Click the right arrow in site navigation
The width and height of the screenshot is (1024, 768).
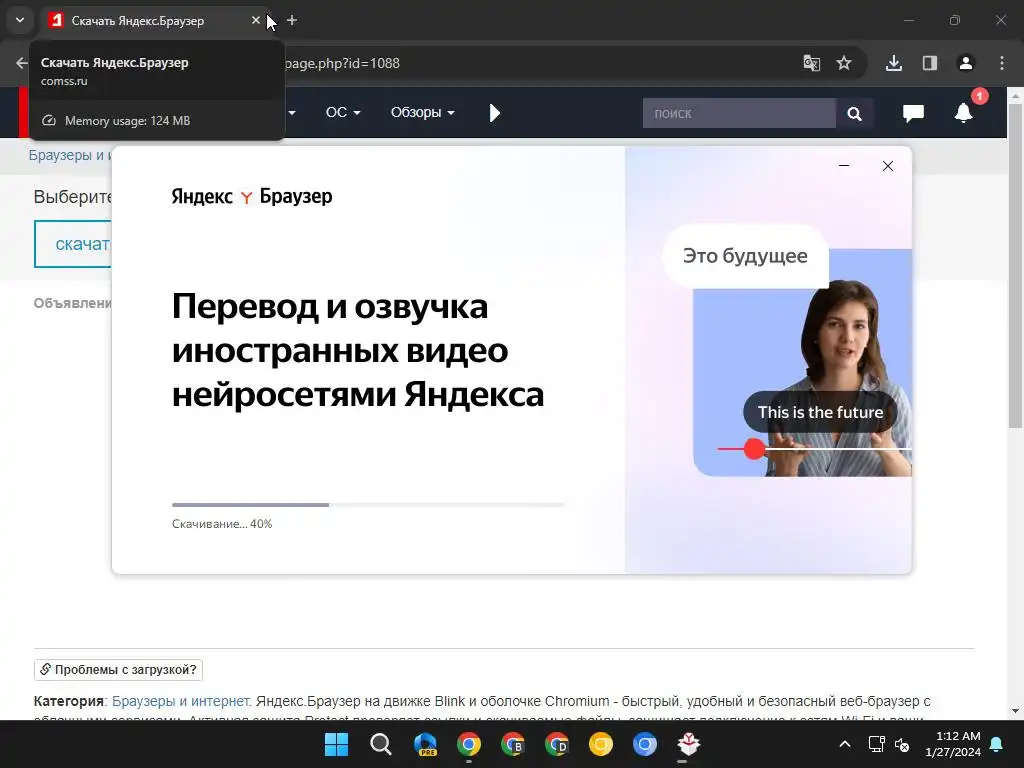(494, 113)
